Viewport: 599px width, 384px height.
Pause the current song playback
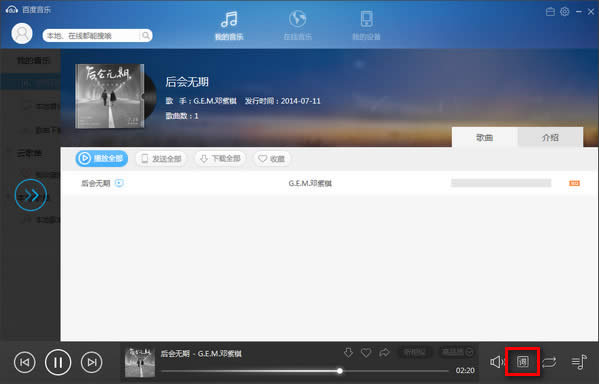point(58,362)
